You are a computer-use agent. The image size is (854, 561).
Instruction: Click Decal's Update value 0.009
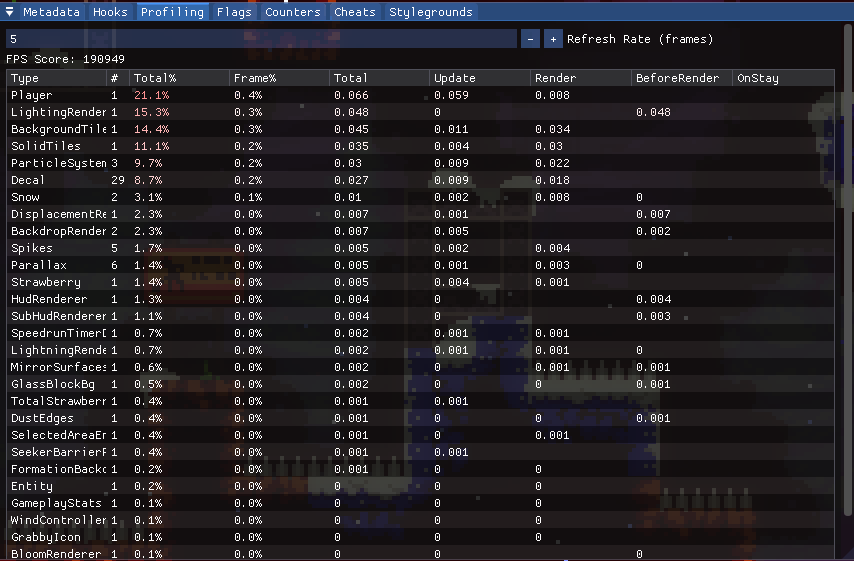[x=451, y=180]
